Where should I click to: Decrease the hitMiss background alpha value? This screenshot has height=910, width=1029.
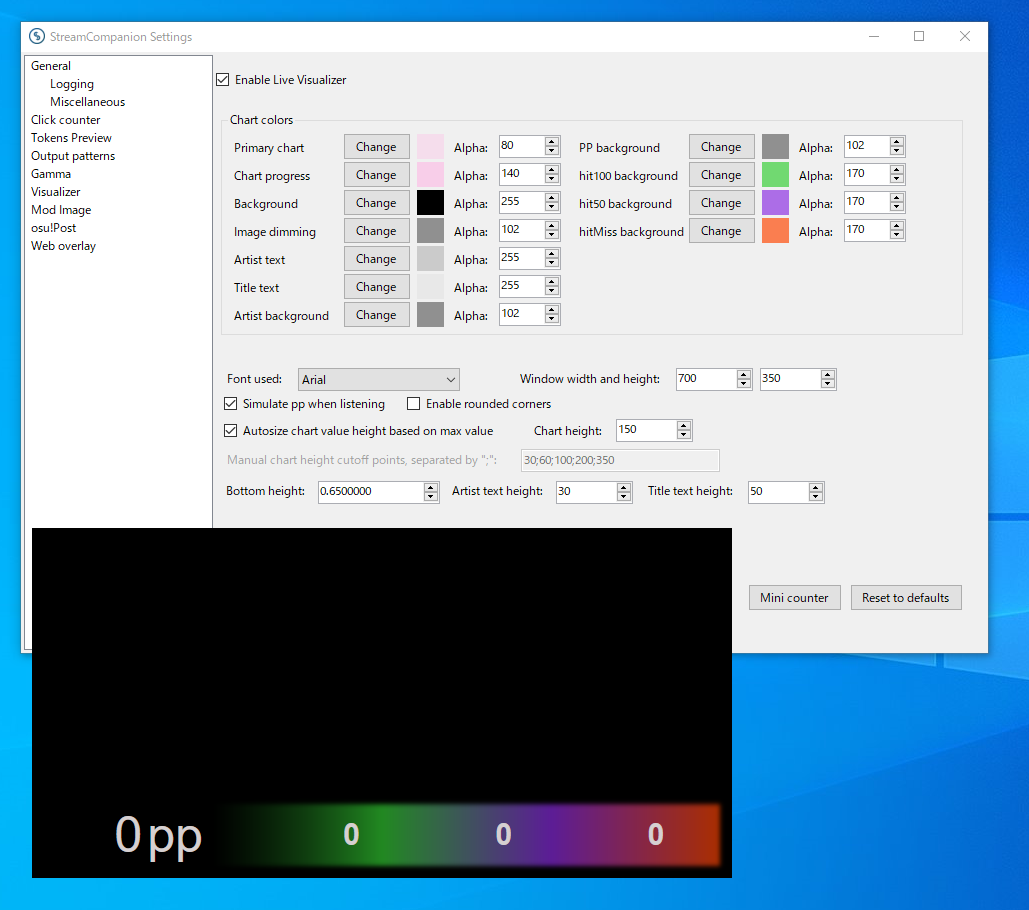coord(897,236)
